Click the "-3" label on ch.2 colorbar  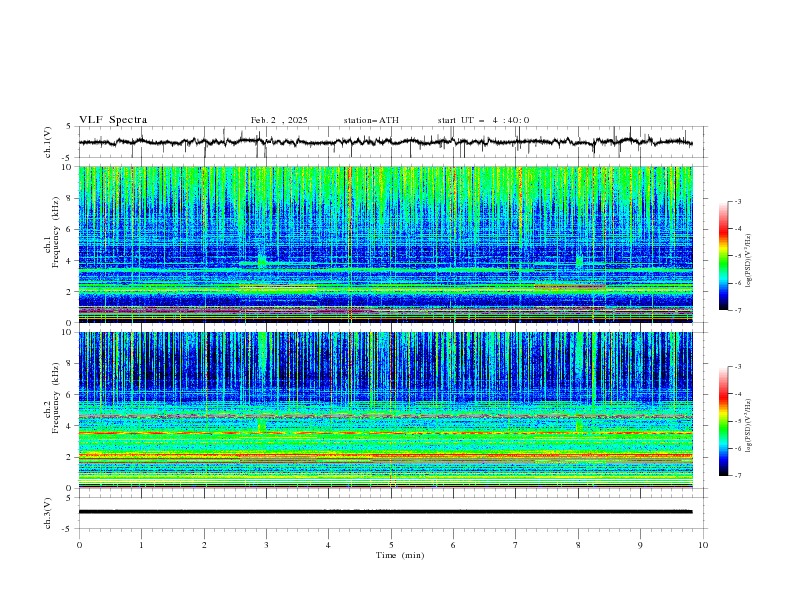pos(738,367)
